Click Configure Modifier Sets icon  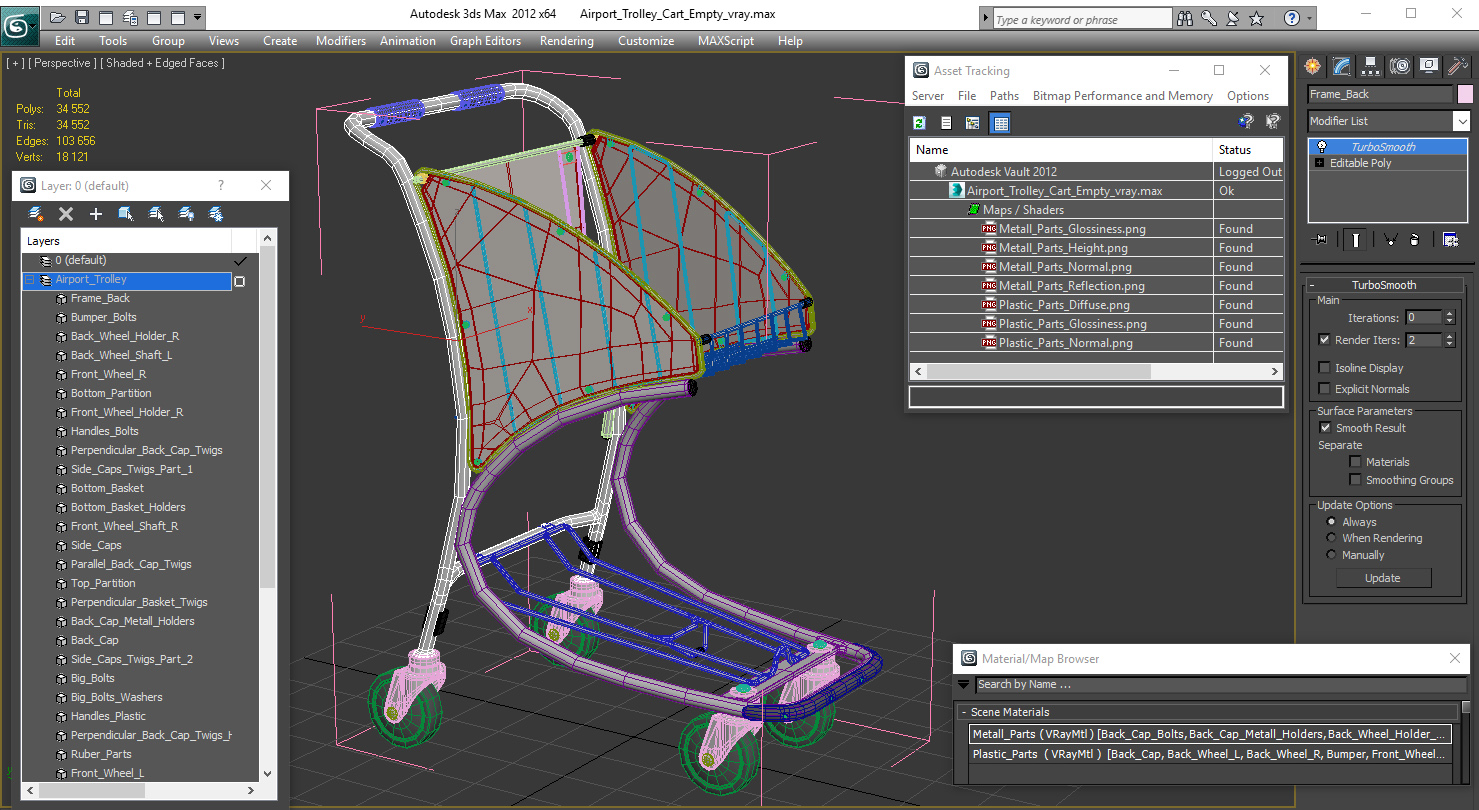(x=1450, y=240)
